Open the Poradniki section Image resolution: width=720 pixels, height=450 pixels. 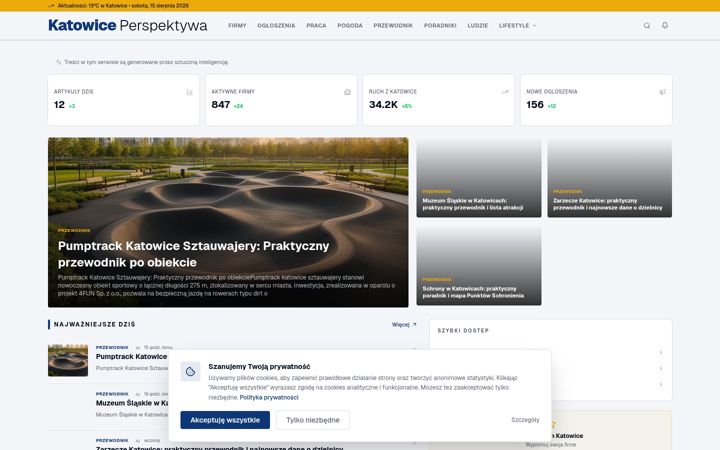[x=440, y=26]
